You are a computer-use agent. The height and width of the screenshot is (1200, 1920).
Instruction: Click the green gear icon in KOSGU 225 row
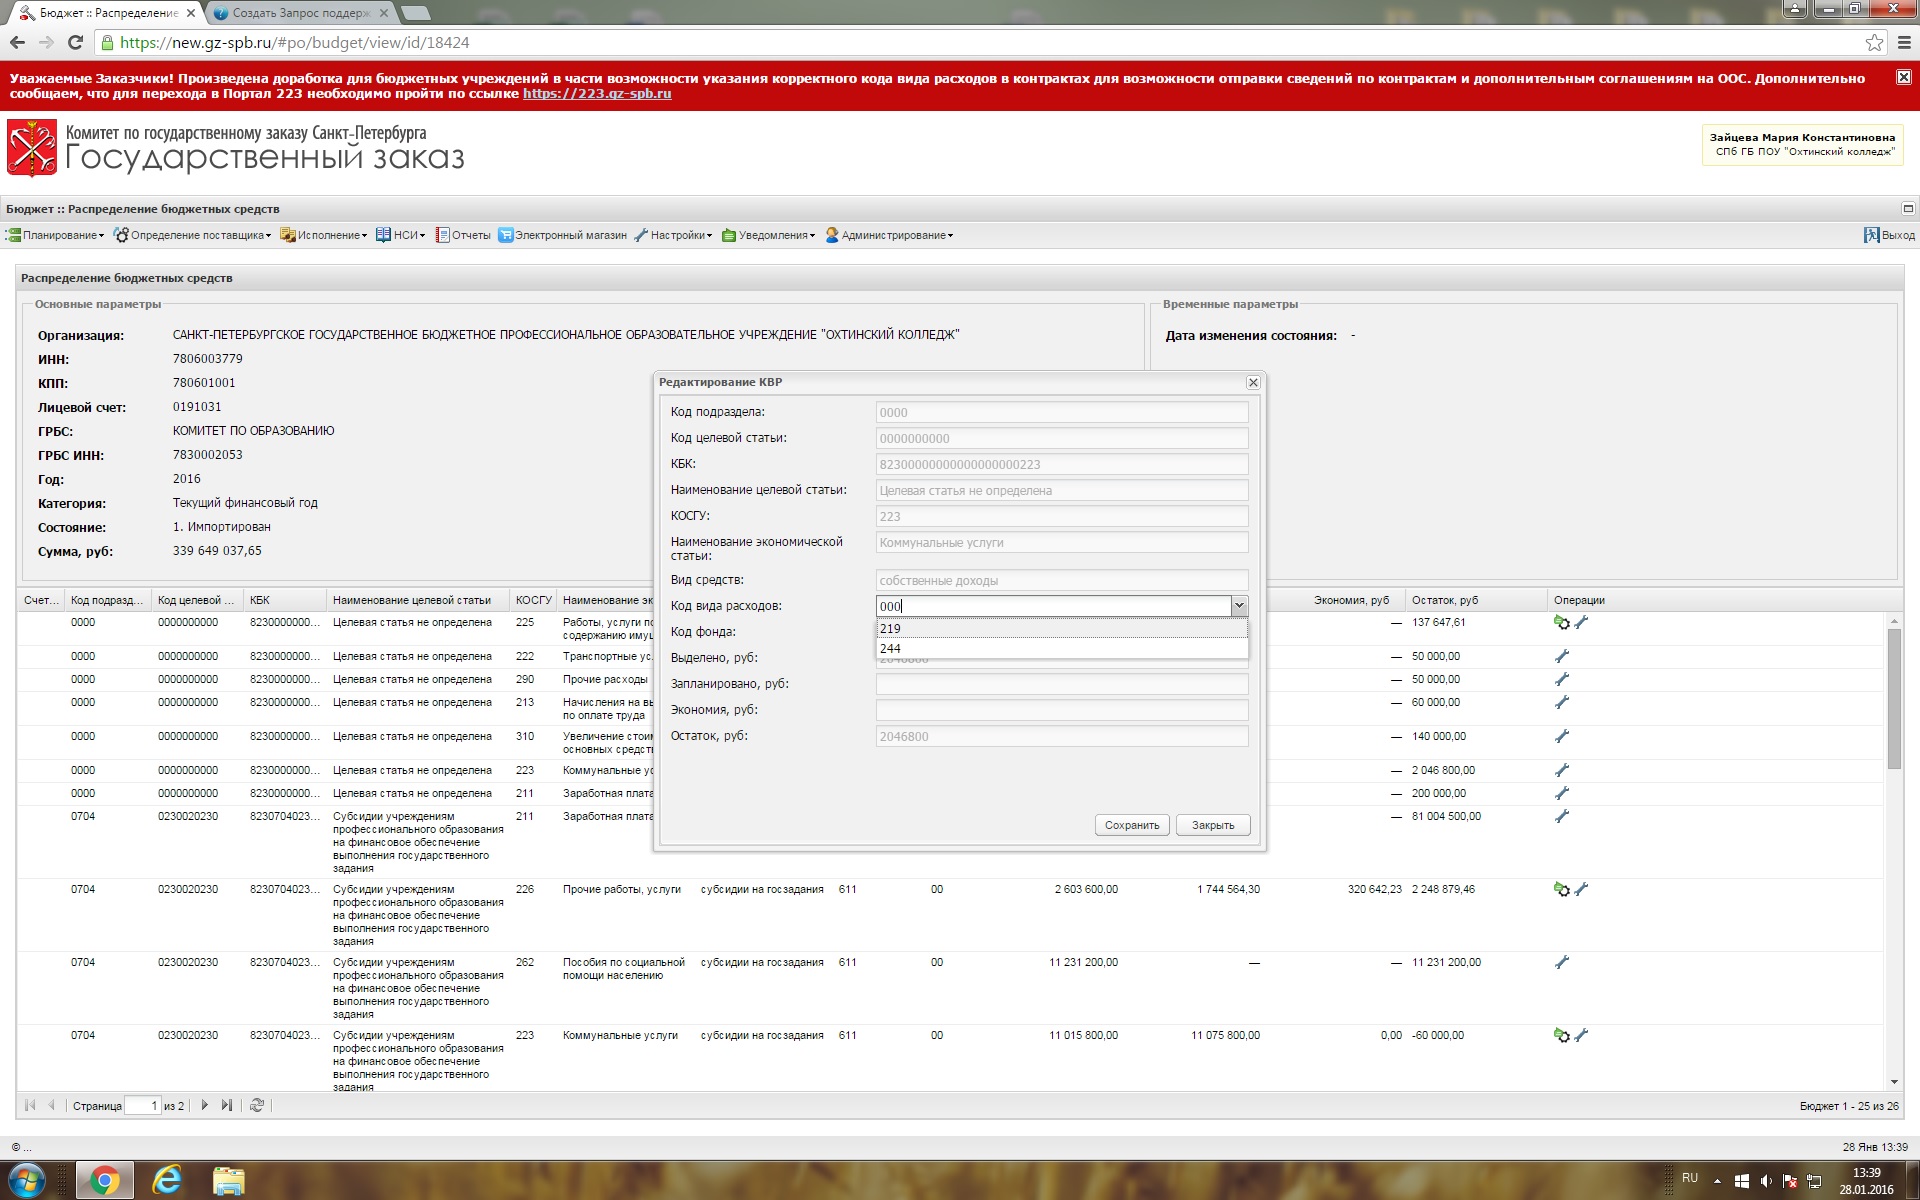click(1561, 622)
